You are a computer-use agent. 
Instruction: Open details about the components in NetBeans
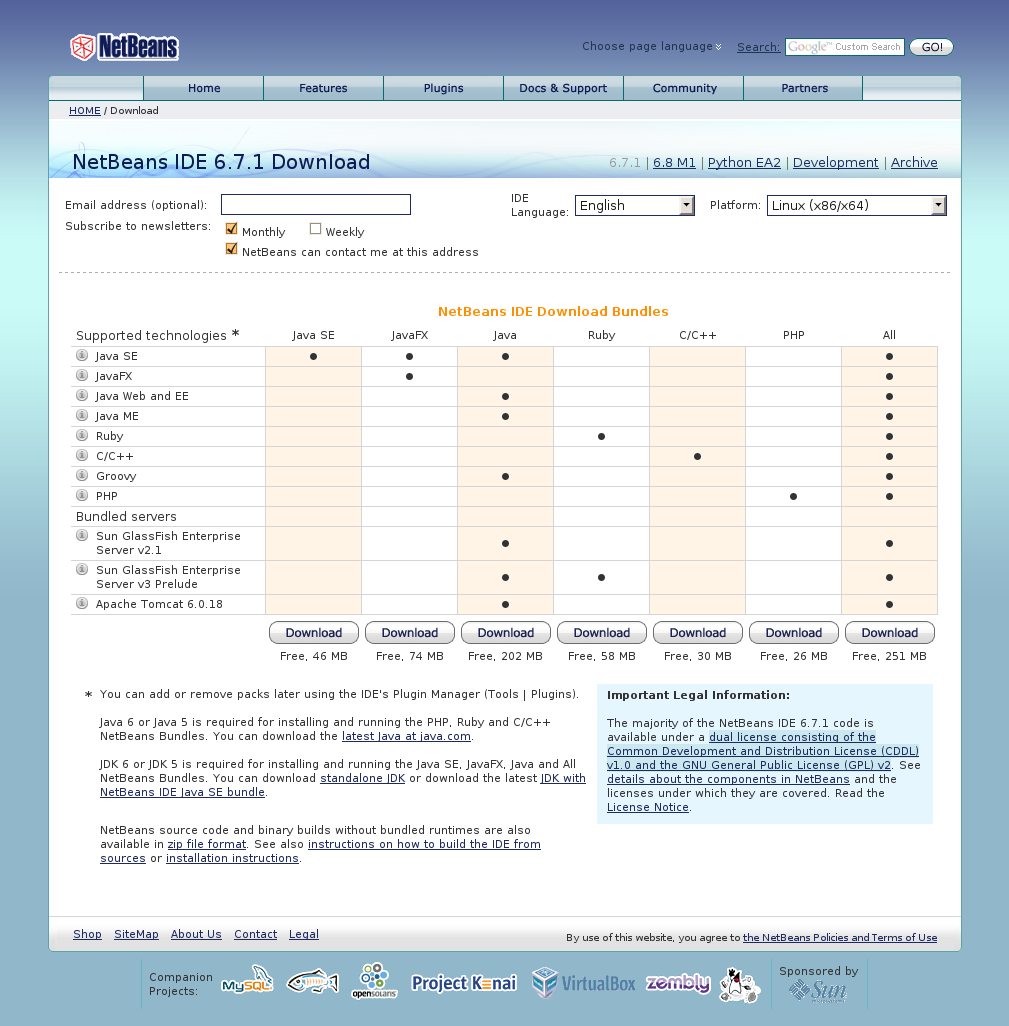tap(728, 779)
